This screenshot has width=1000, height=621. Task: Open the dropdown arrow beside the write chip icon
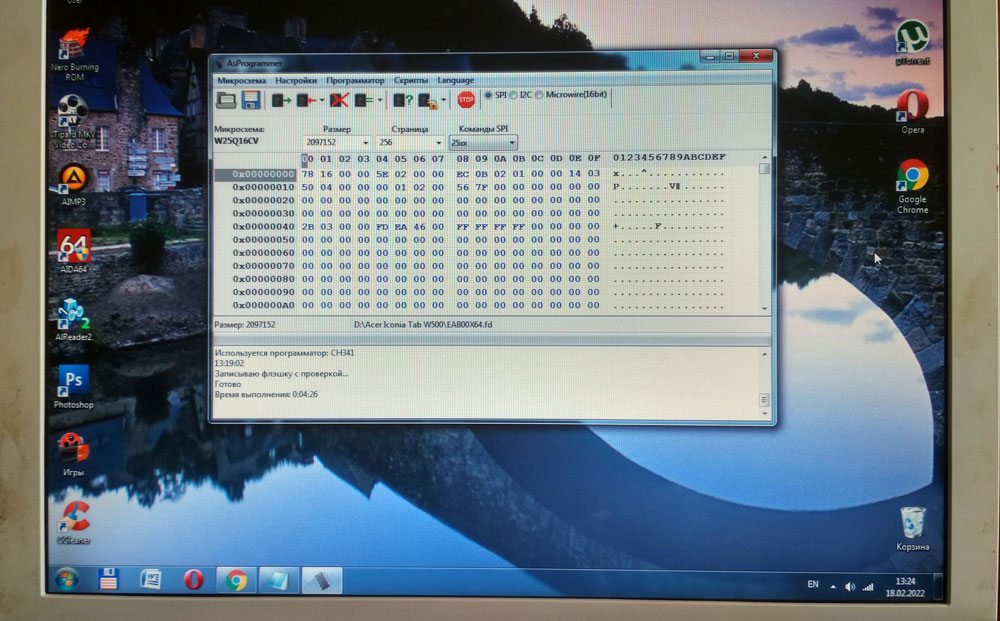[321, 101]
